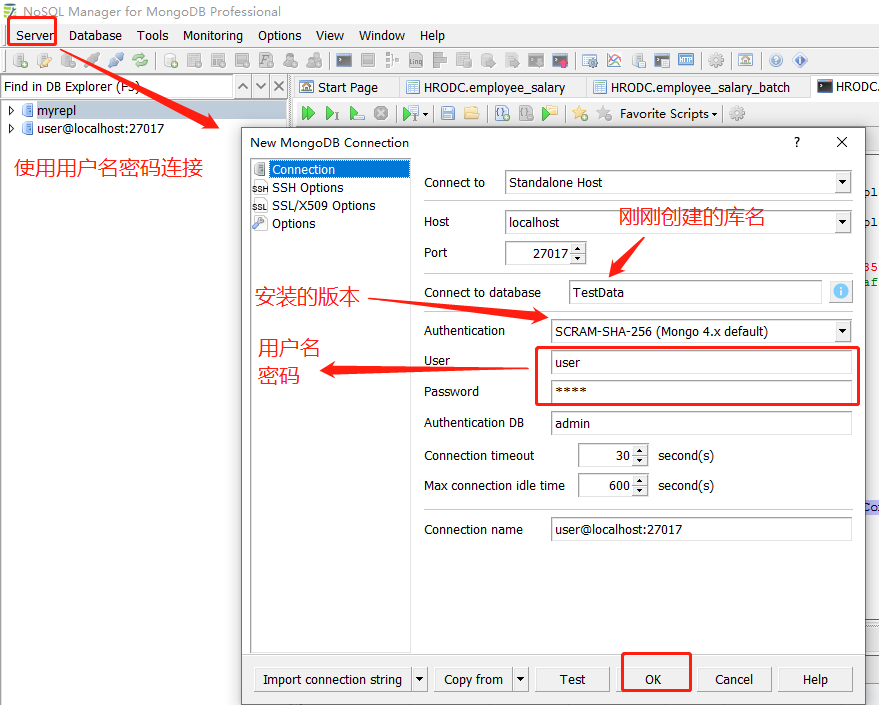Run script with double green arrows icon

tap(308, 113)
